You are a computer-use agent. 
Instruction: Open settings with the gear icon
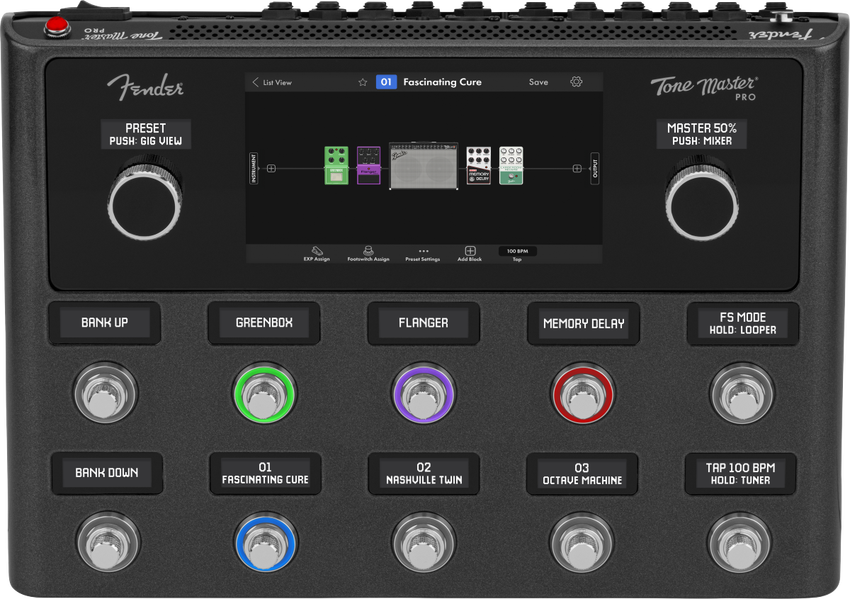[577, 81]
